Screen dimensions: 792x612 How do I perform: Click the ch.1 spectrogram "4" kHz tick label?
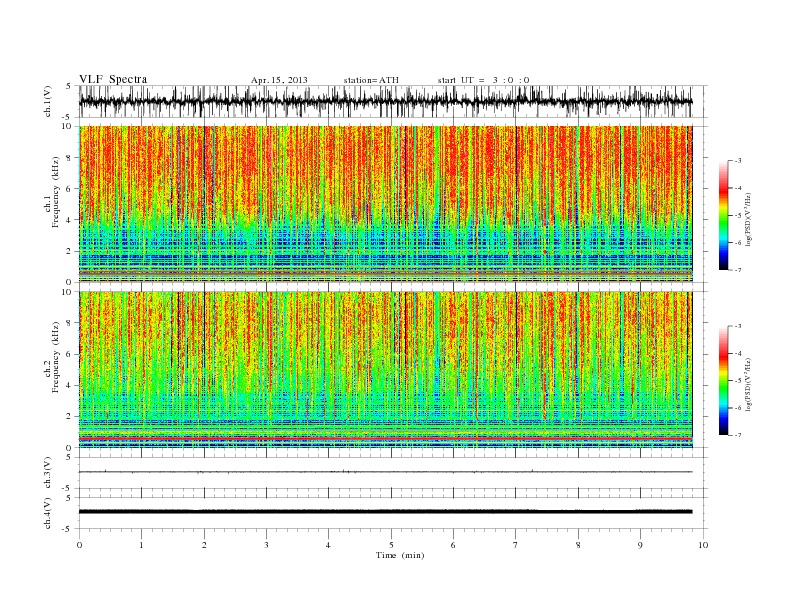[x=69, y=220]
